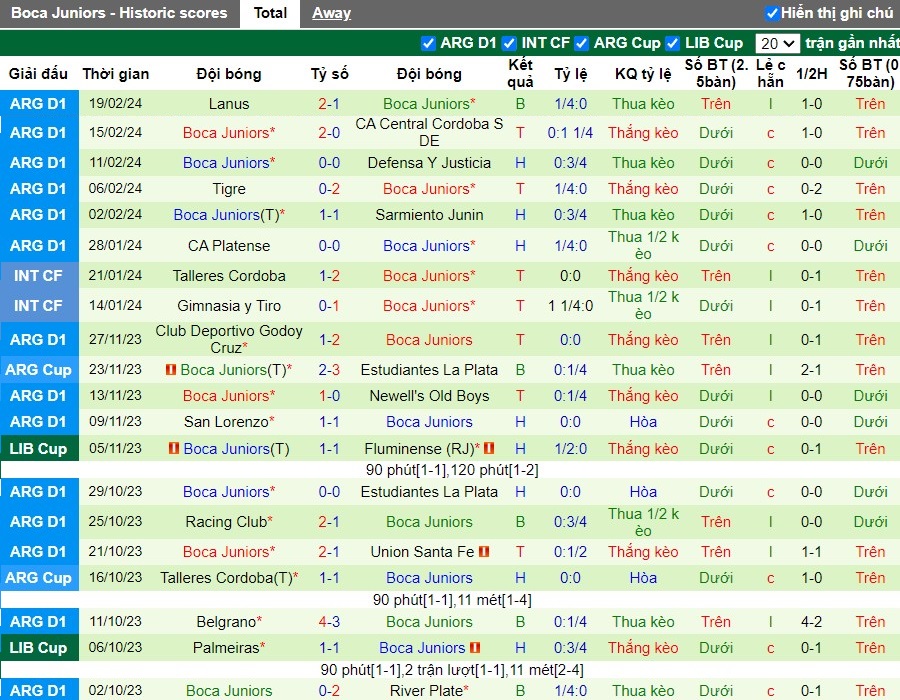Image resolution: width=900 pixels, height=700 pixels.
Task: Click the red card icon before Boca Juniors(T) Fluminense row
Action: click(x=174, y=448)
